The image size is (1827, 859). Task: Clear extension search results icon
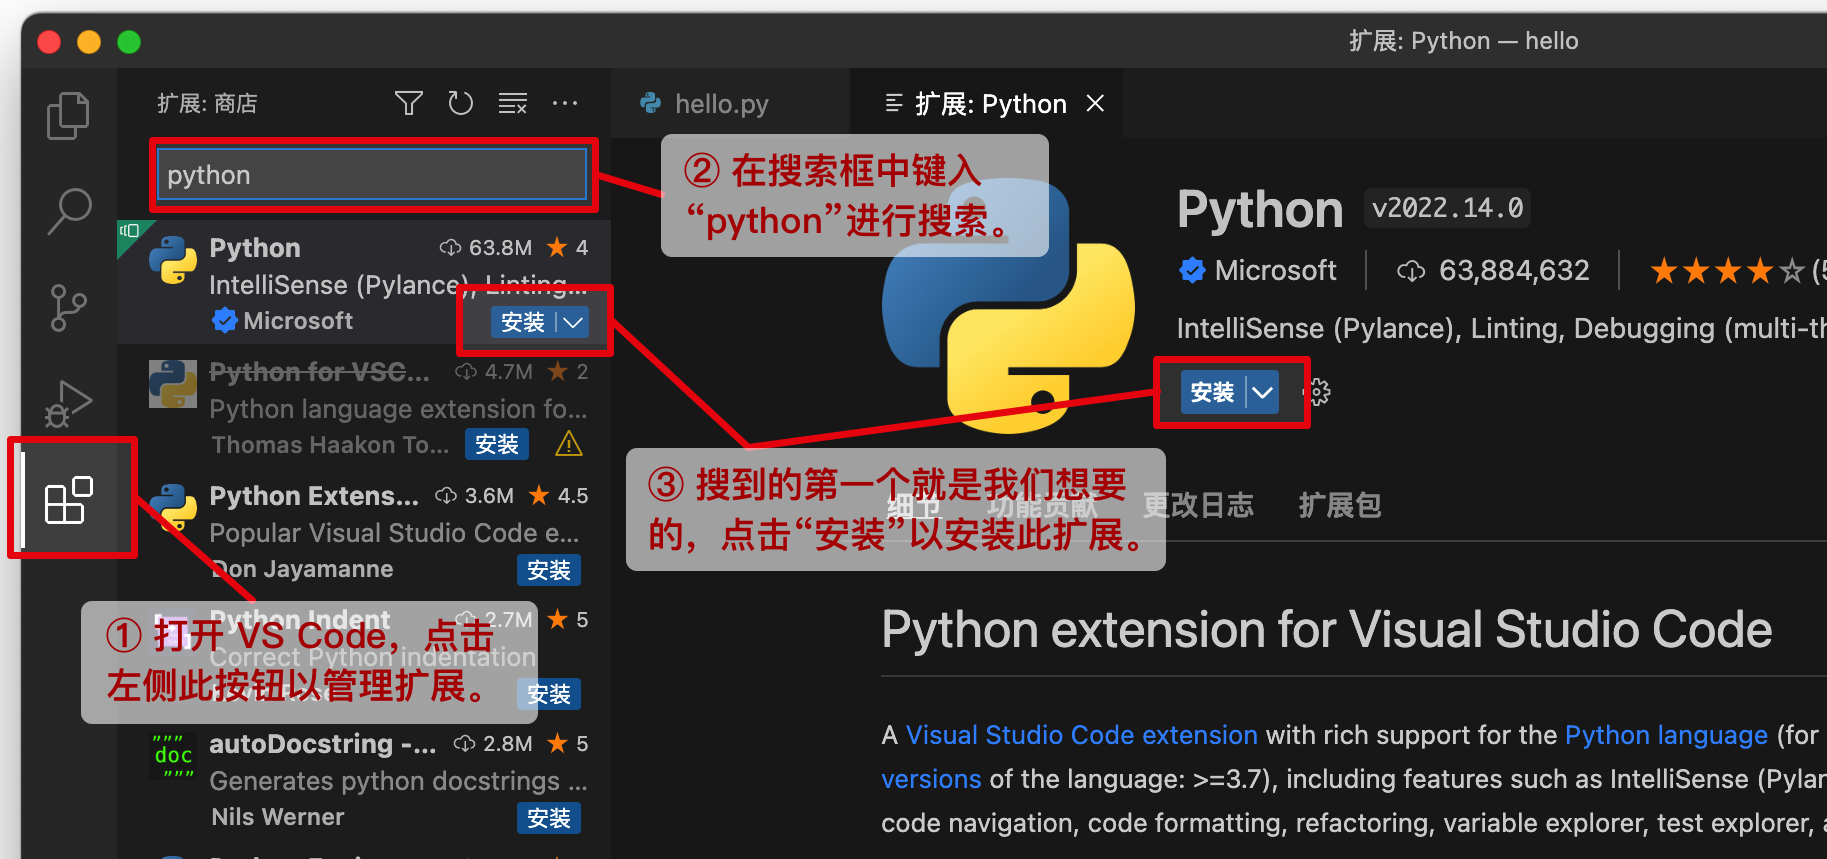[513, 103]
